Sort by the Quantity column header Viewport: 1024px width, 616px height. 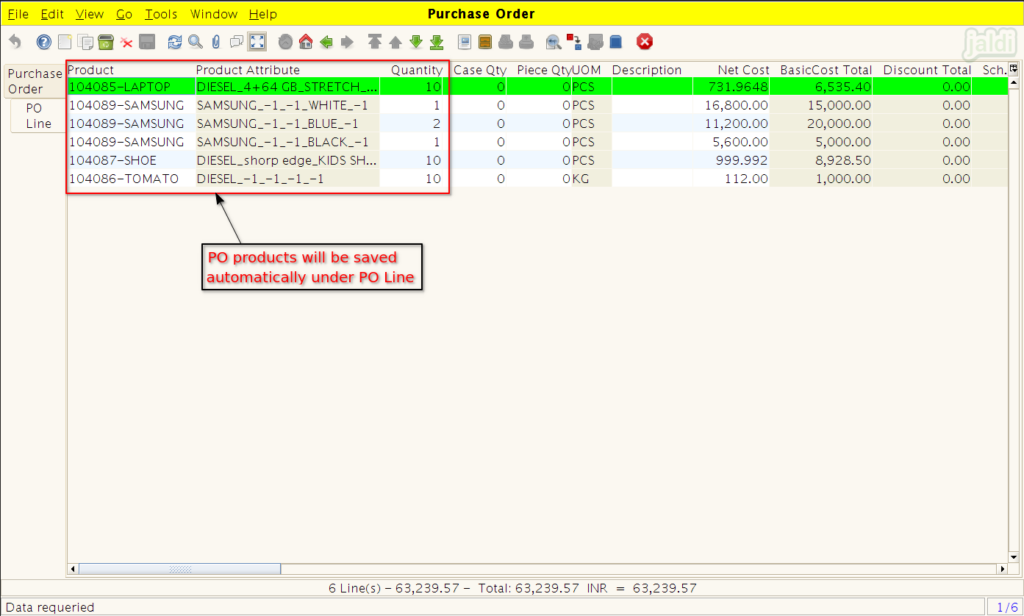click(x=411, y=70)
